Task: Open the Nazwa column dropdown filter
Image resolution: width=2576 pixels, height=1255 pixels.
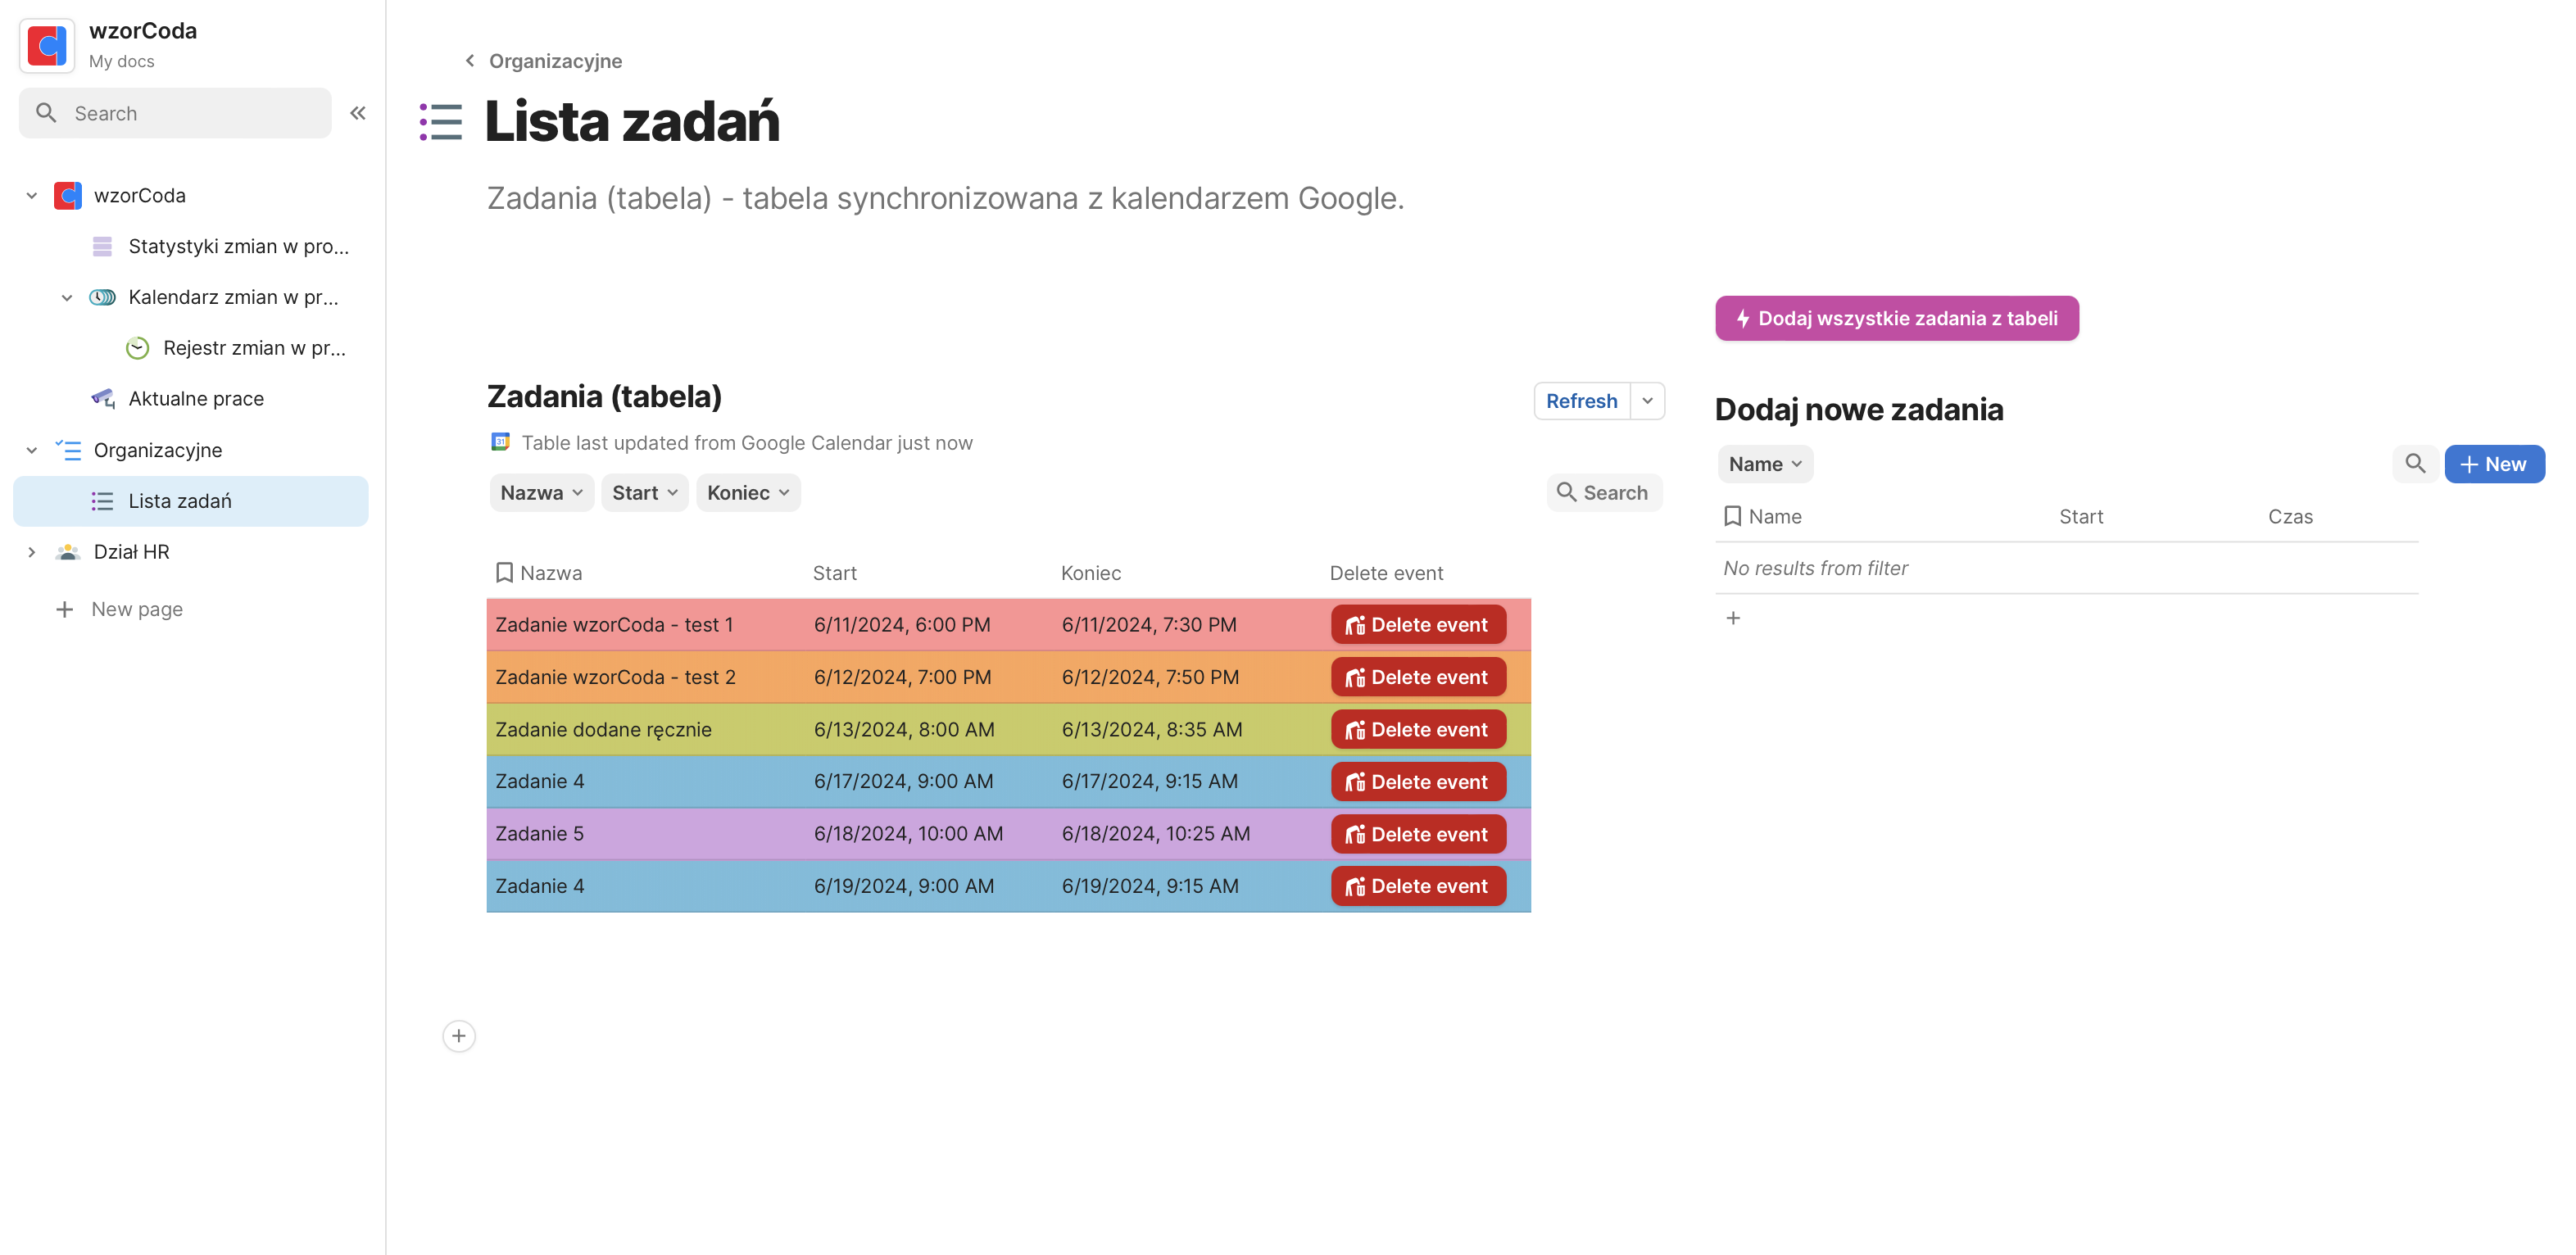Action: pyautogui.click(x=541, y=492)
